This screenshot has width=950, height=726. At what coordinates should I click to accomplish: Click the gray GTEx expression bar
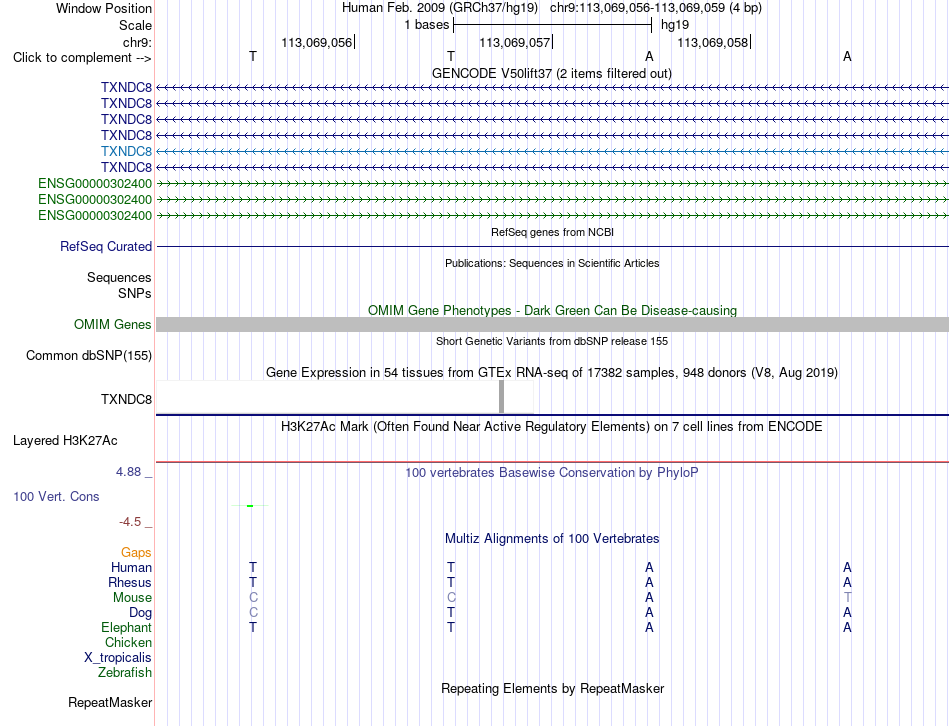coord(501,397)
